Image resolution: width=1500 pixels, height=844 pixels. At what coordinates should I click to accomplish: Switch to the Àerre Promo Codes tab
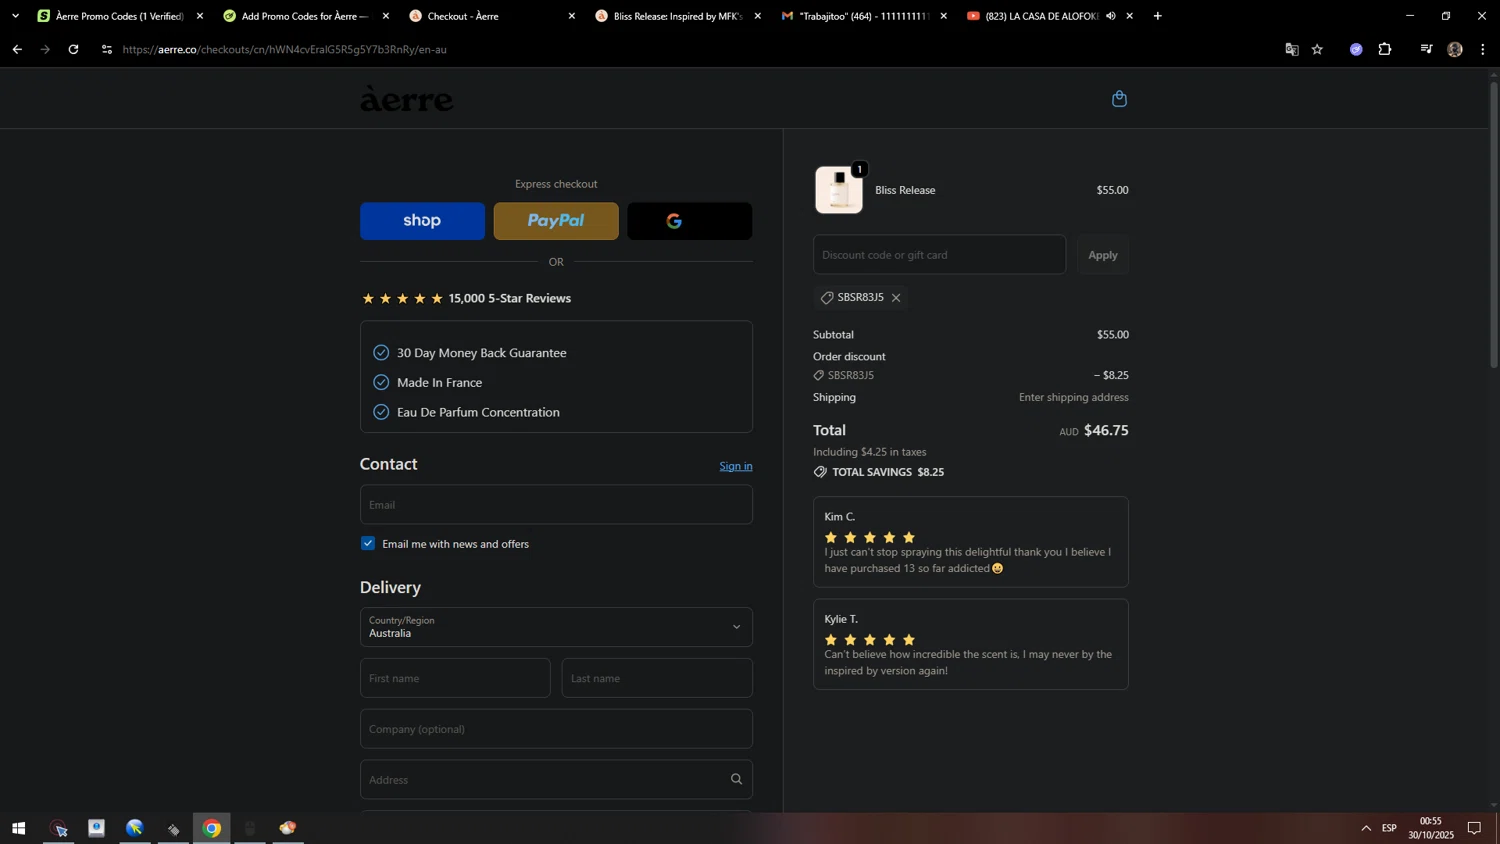(x=118, y=16)
